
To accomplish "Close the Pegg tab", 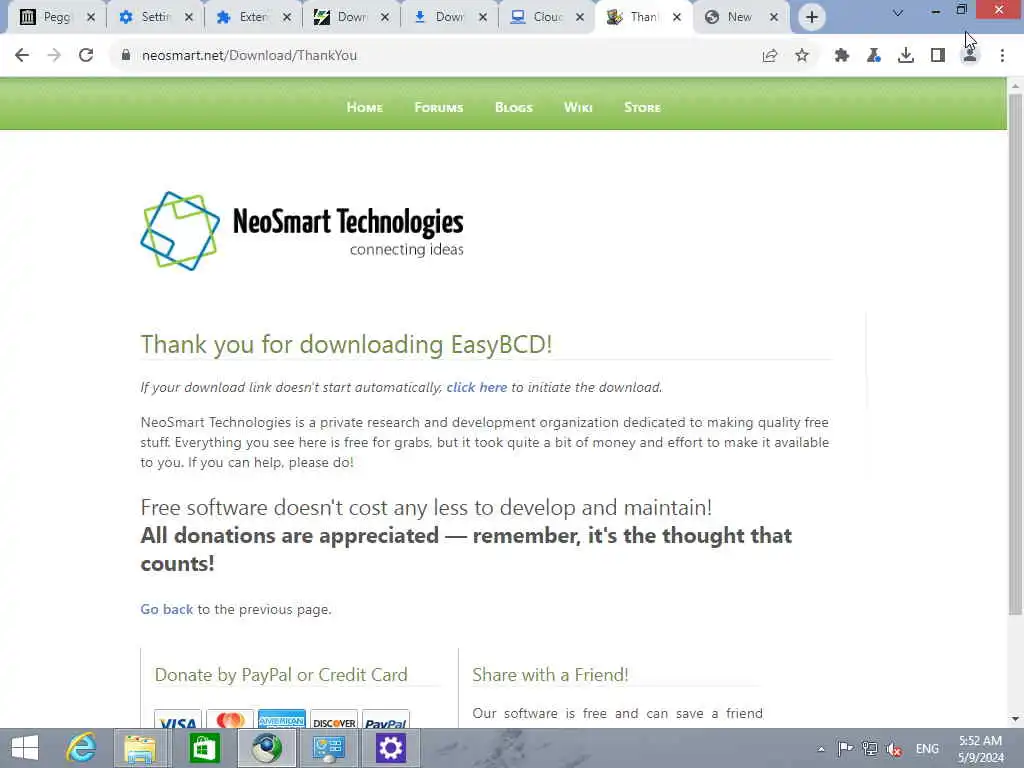I will (91, 18).
